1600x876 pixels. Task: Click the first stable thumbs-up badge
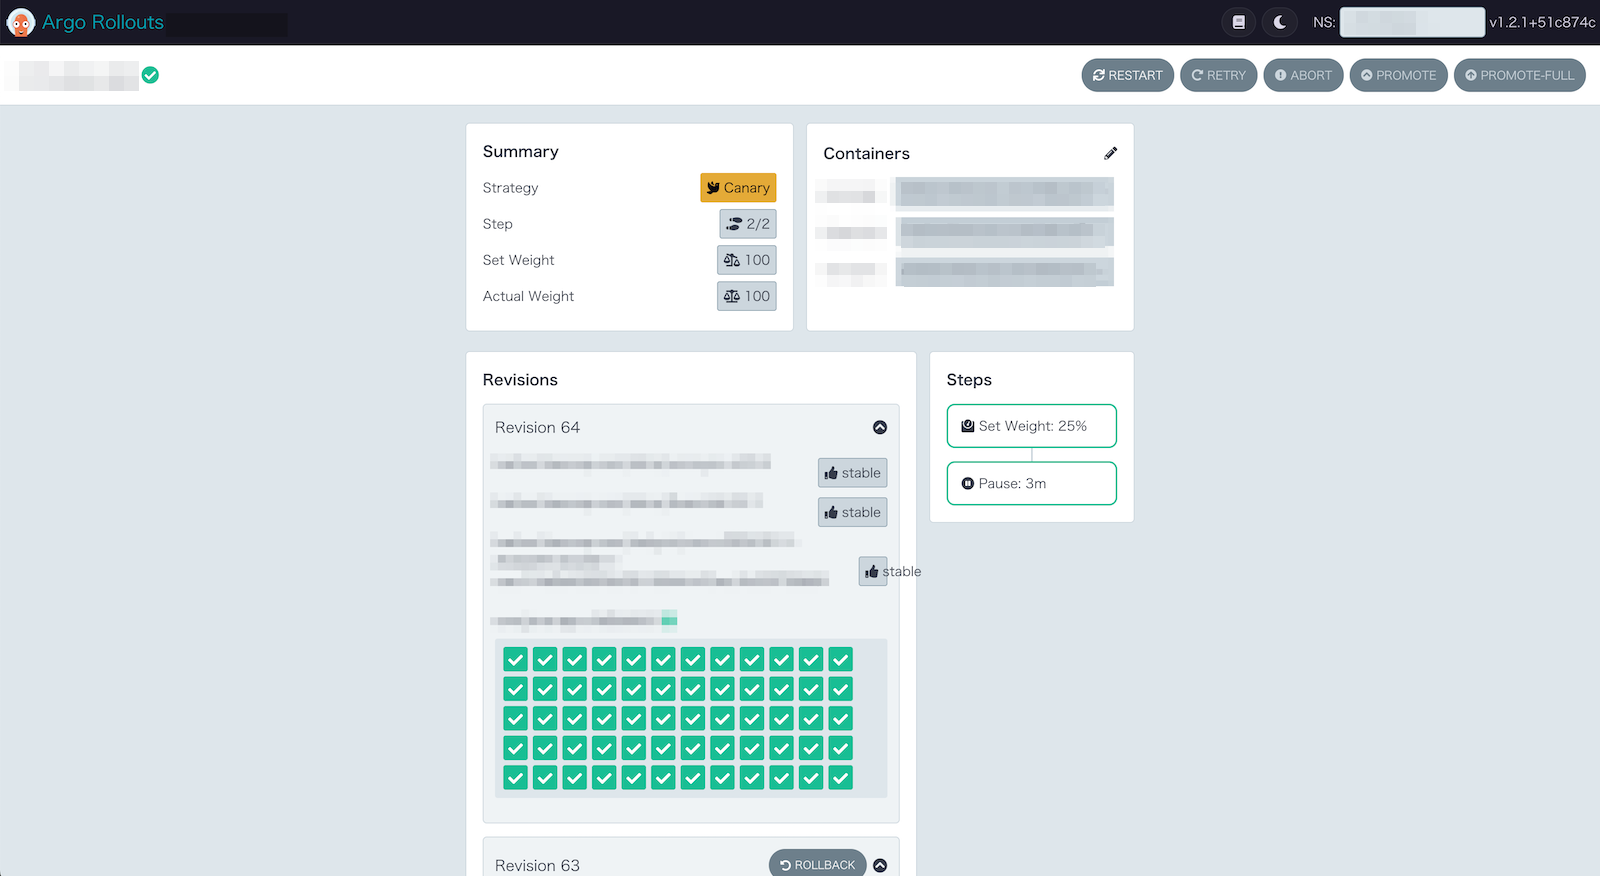[x=853, y=473]
